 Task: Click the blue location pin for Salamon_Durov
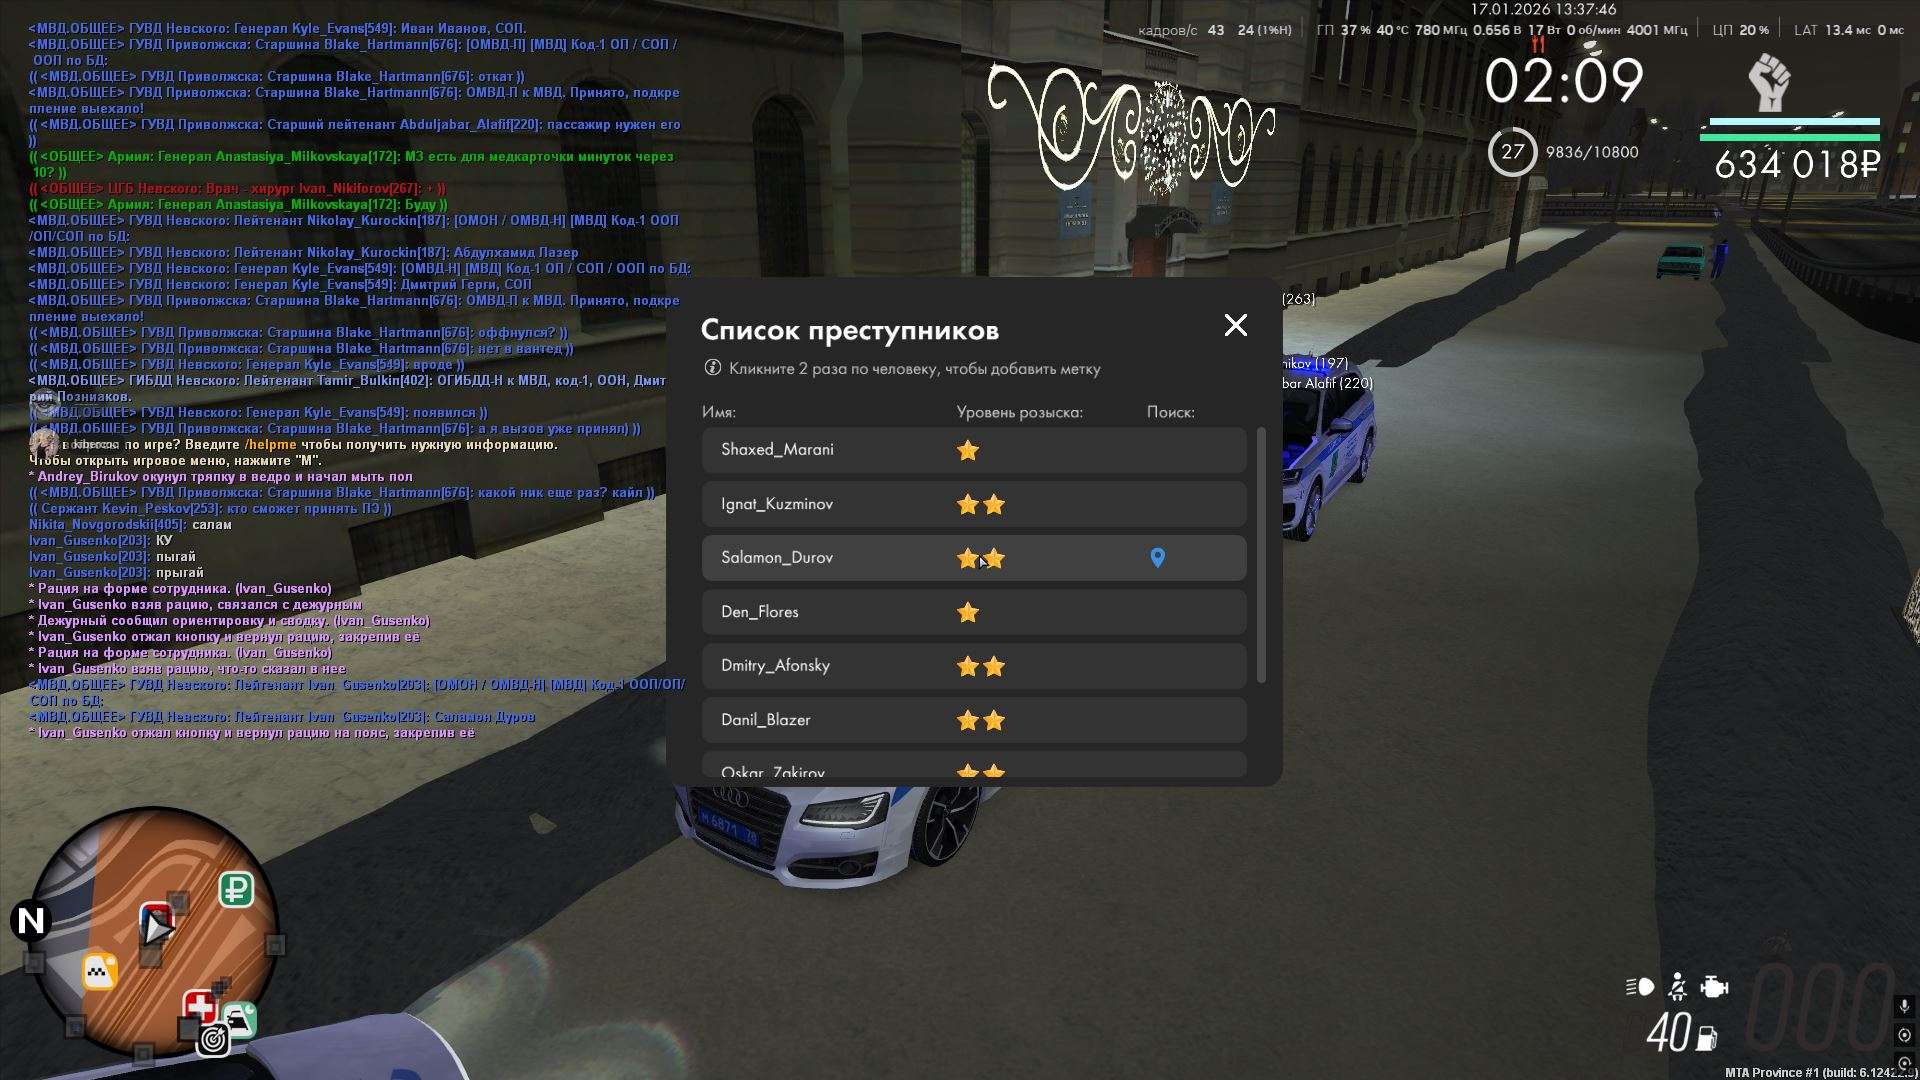point(1157,558)
